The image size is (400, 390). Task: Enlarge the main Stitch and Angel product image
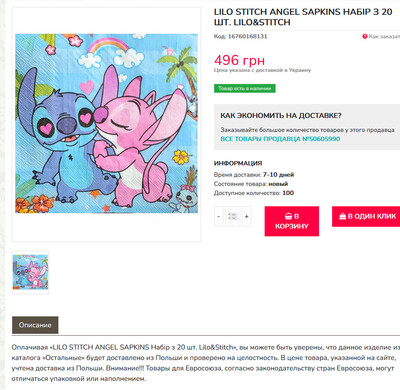pos(106,123)
